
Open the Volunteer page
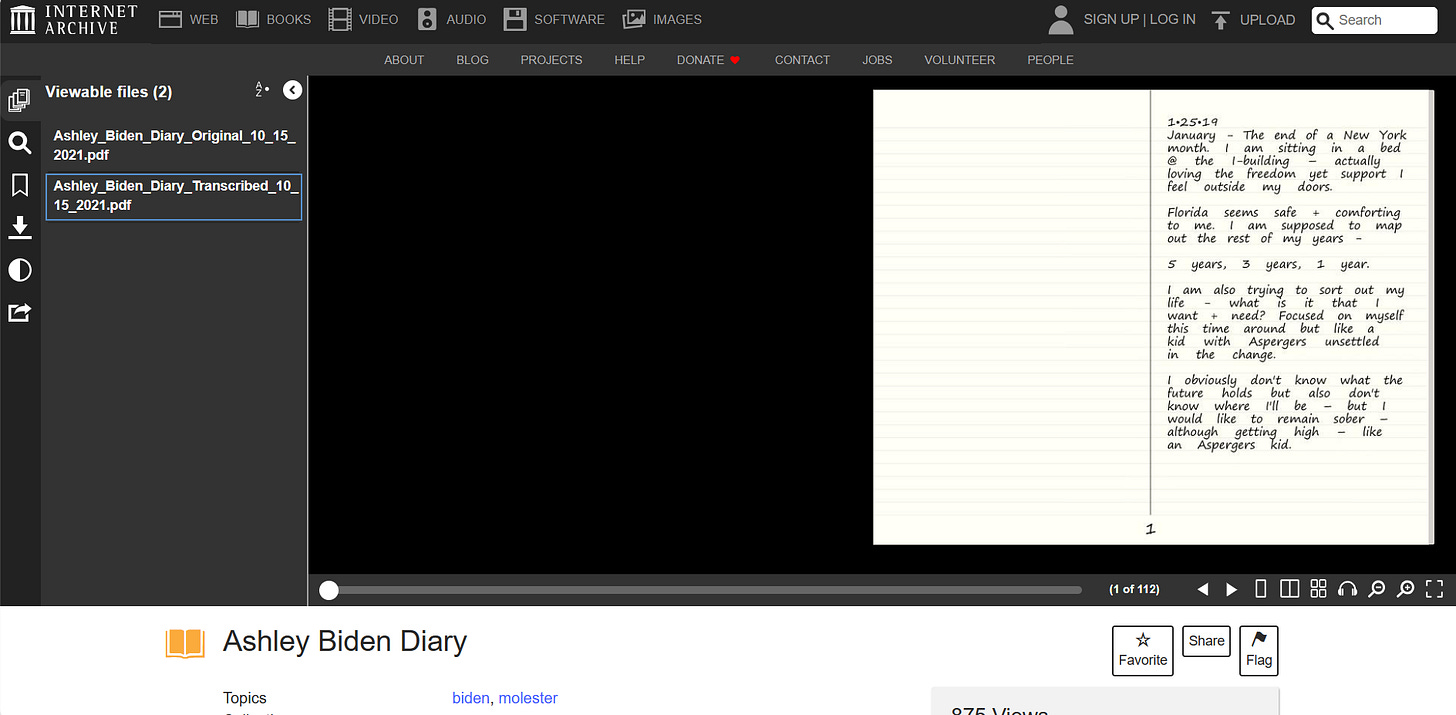(959, 60)
